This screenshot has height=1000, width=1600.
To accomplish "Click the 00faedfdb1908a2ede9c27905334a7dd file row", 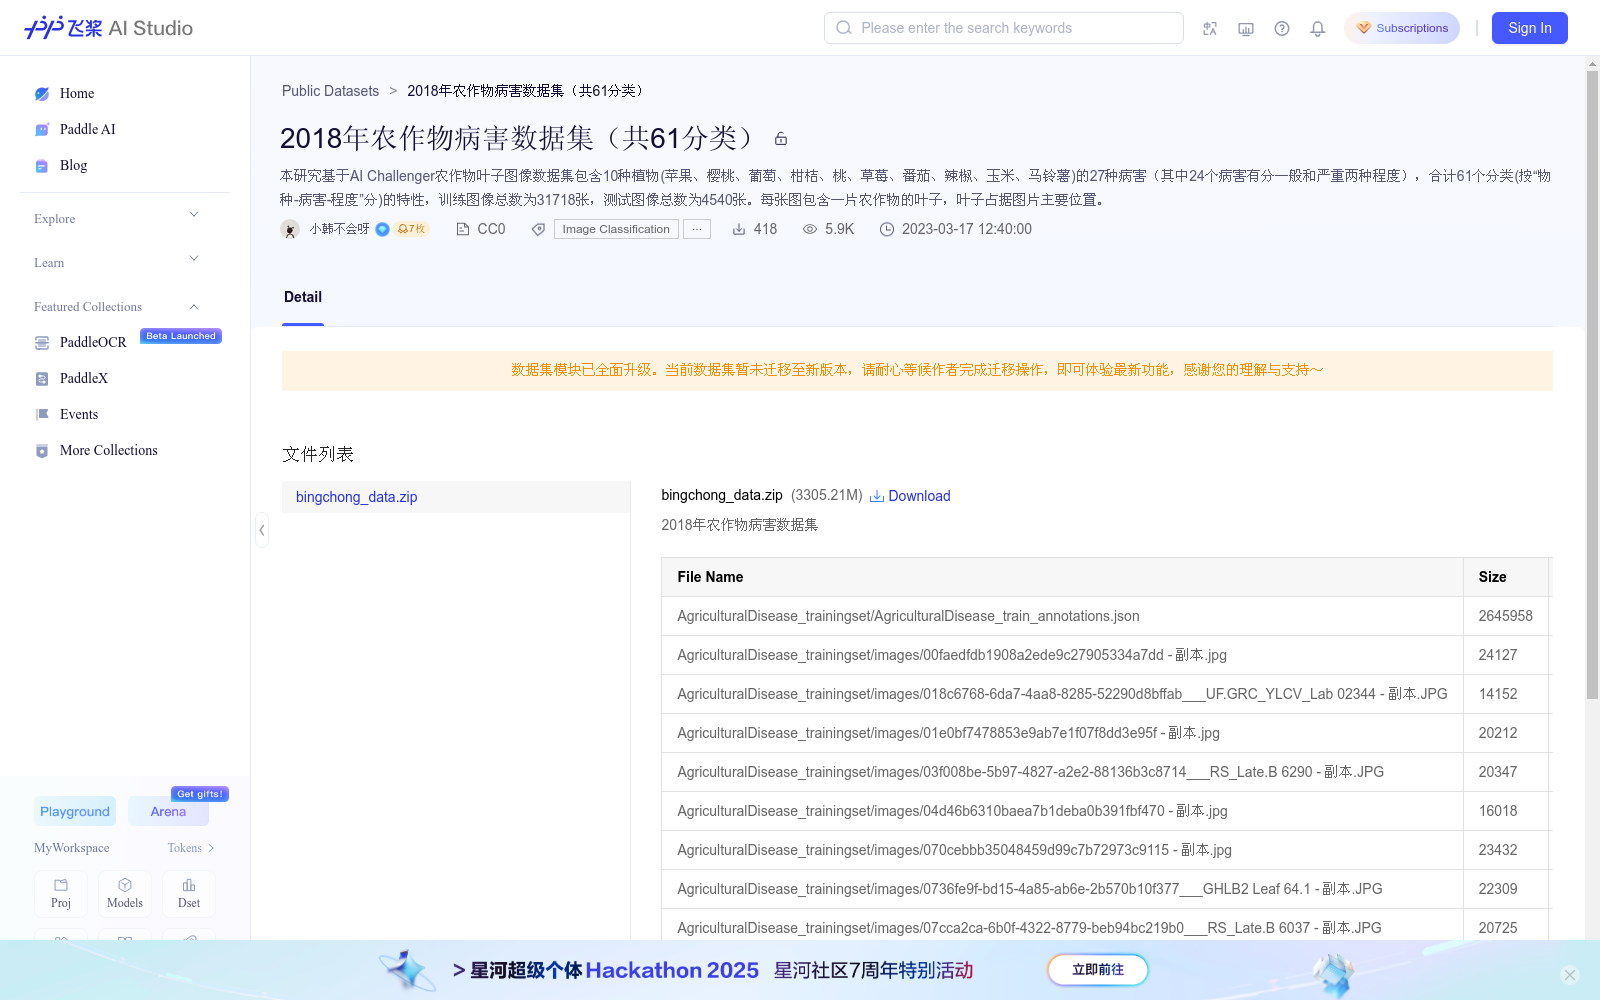I will 1062,655.
